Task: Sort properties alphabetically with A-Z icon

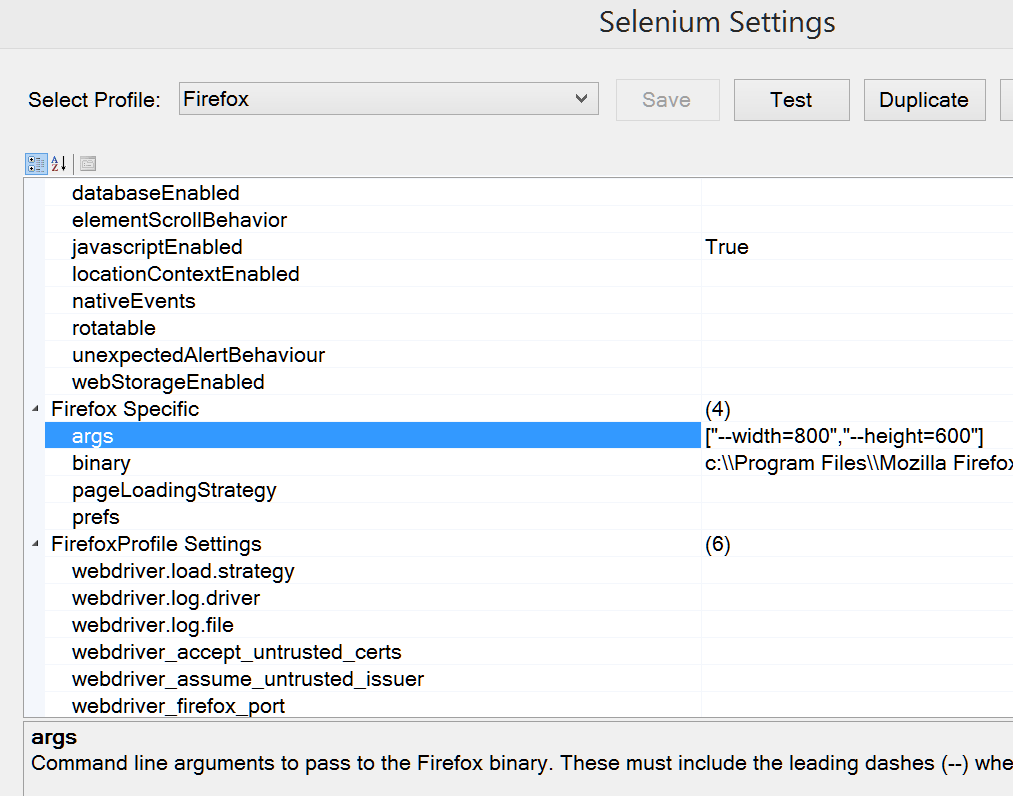Action: [x=58, y=163]
